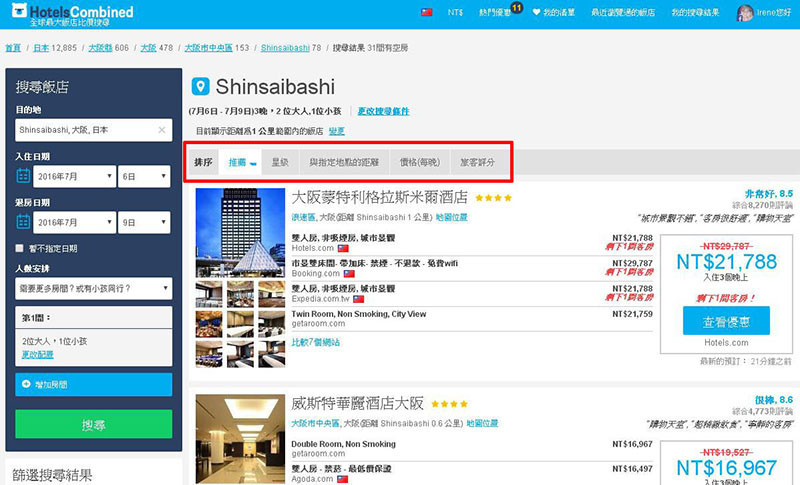
Task: Sort by 價格(每晚) tab
Action: pyautogui.click(x=419, y=162)
